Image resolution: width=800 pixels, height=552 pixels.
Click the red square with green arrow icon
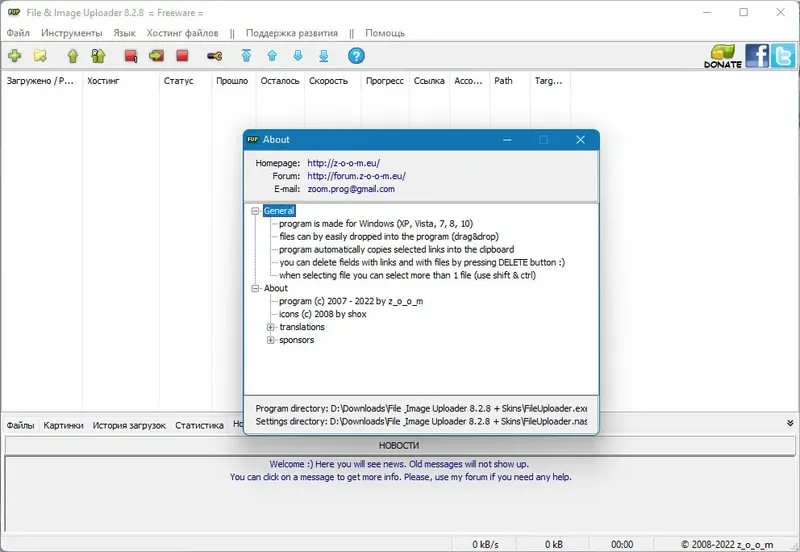156,56
